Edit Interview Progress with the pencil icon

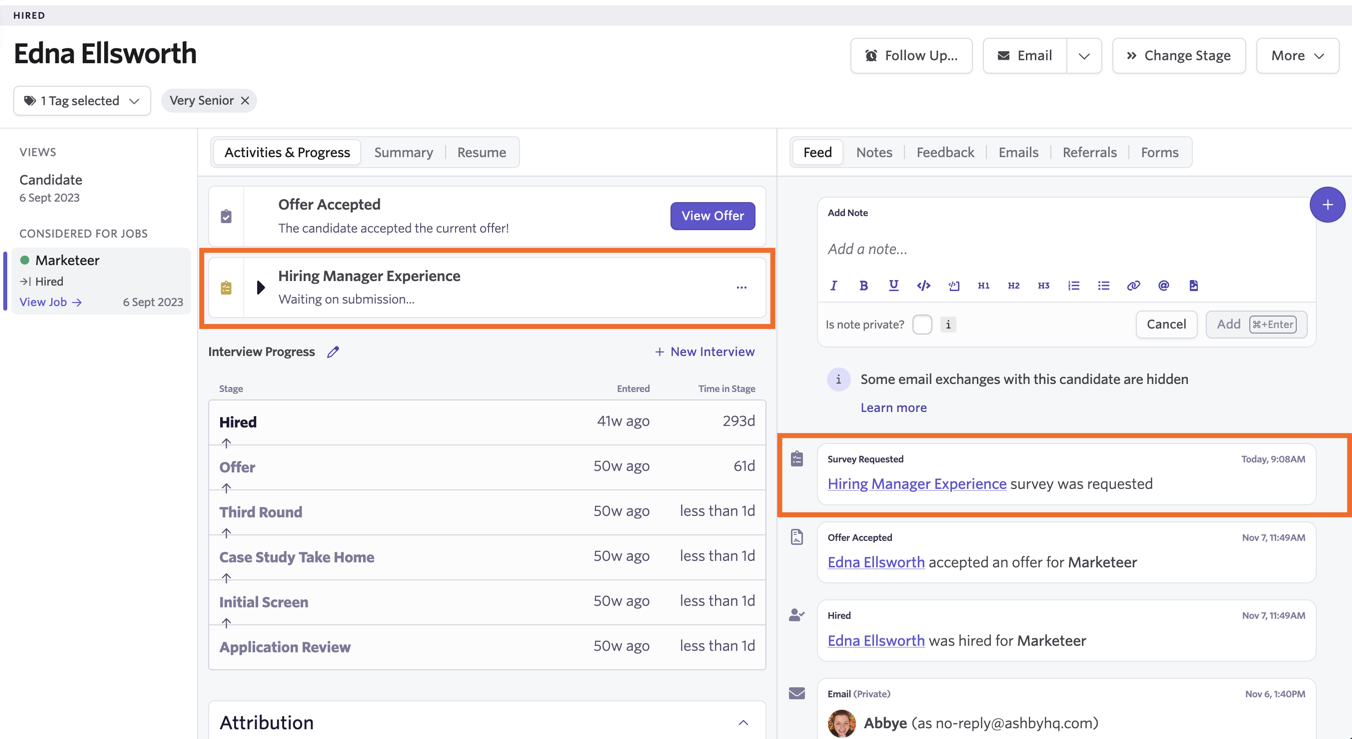click(333, 352)
